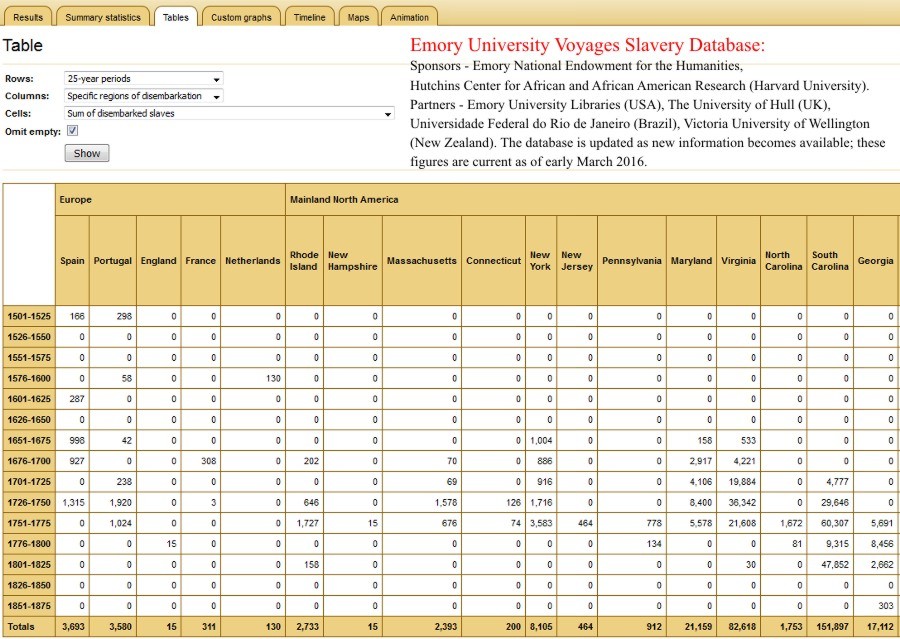Expand the Rows dropdown for 25-year periods
The height and width of the screenshot is (639, 900).
143,79
